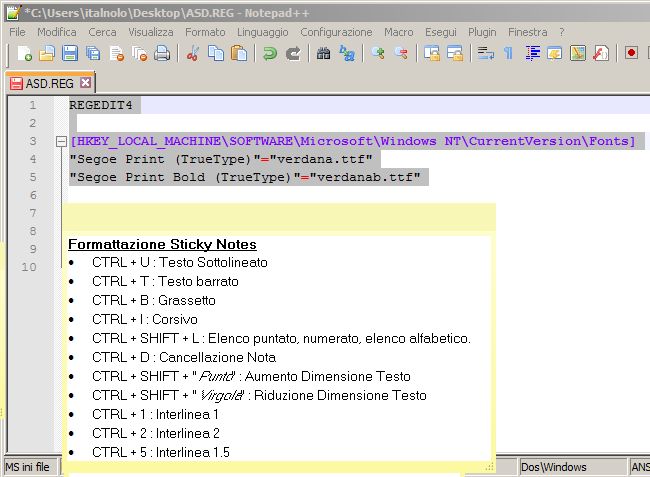Screen dimensions: 650x477
Task: Click the "Segoe Print (TrueType)" line
Action: click(221, 159)
